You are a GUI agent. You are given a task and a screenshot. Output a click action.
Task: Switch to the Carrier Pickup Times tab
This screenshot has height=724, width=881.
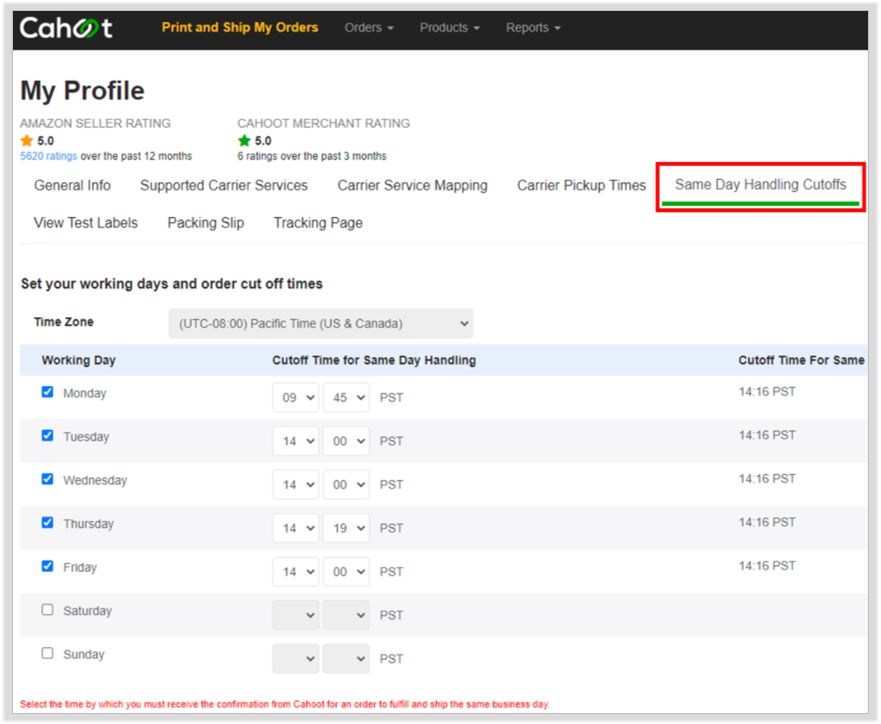coord(582,185)
